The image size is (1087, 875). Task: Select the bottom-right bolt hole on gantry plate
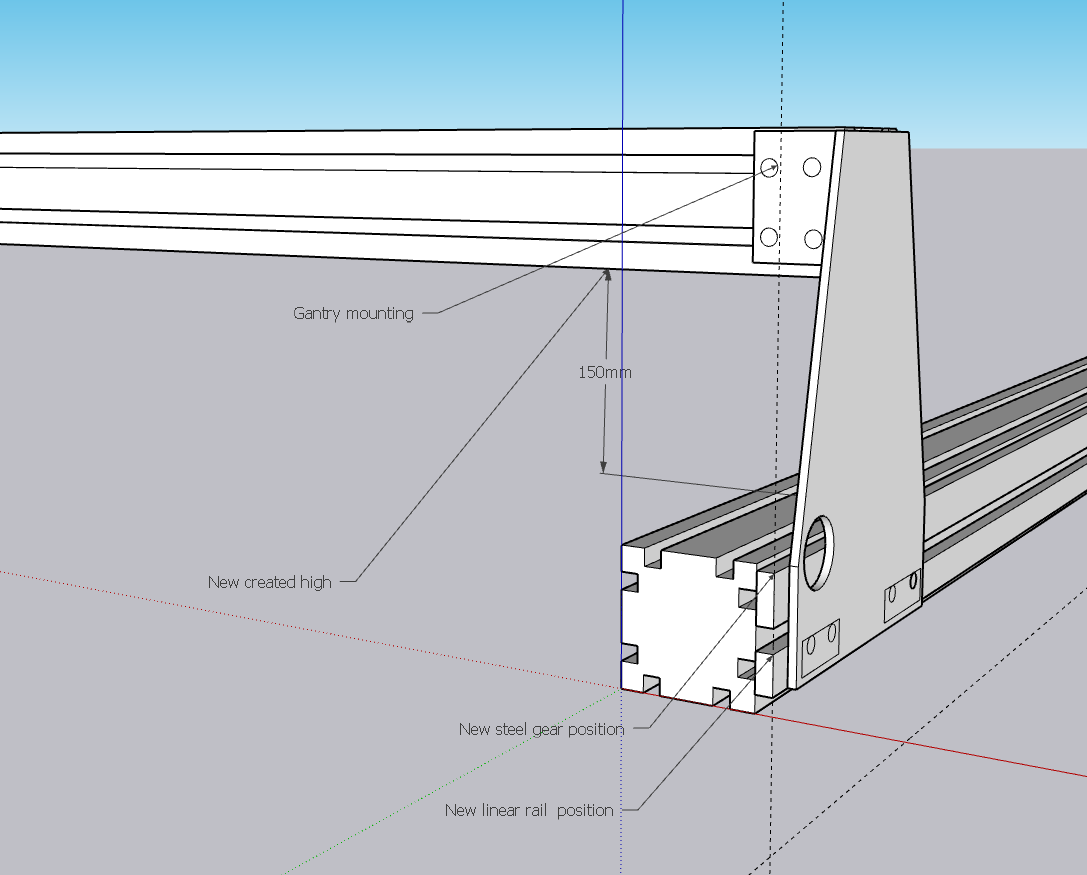[x=813, y=239]
